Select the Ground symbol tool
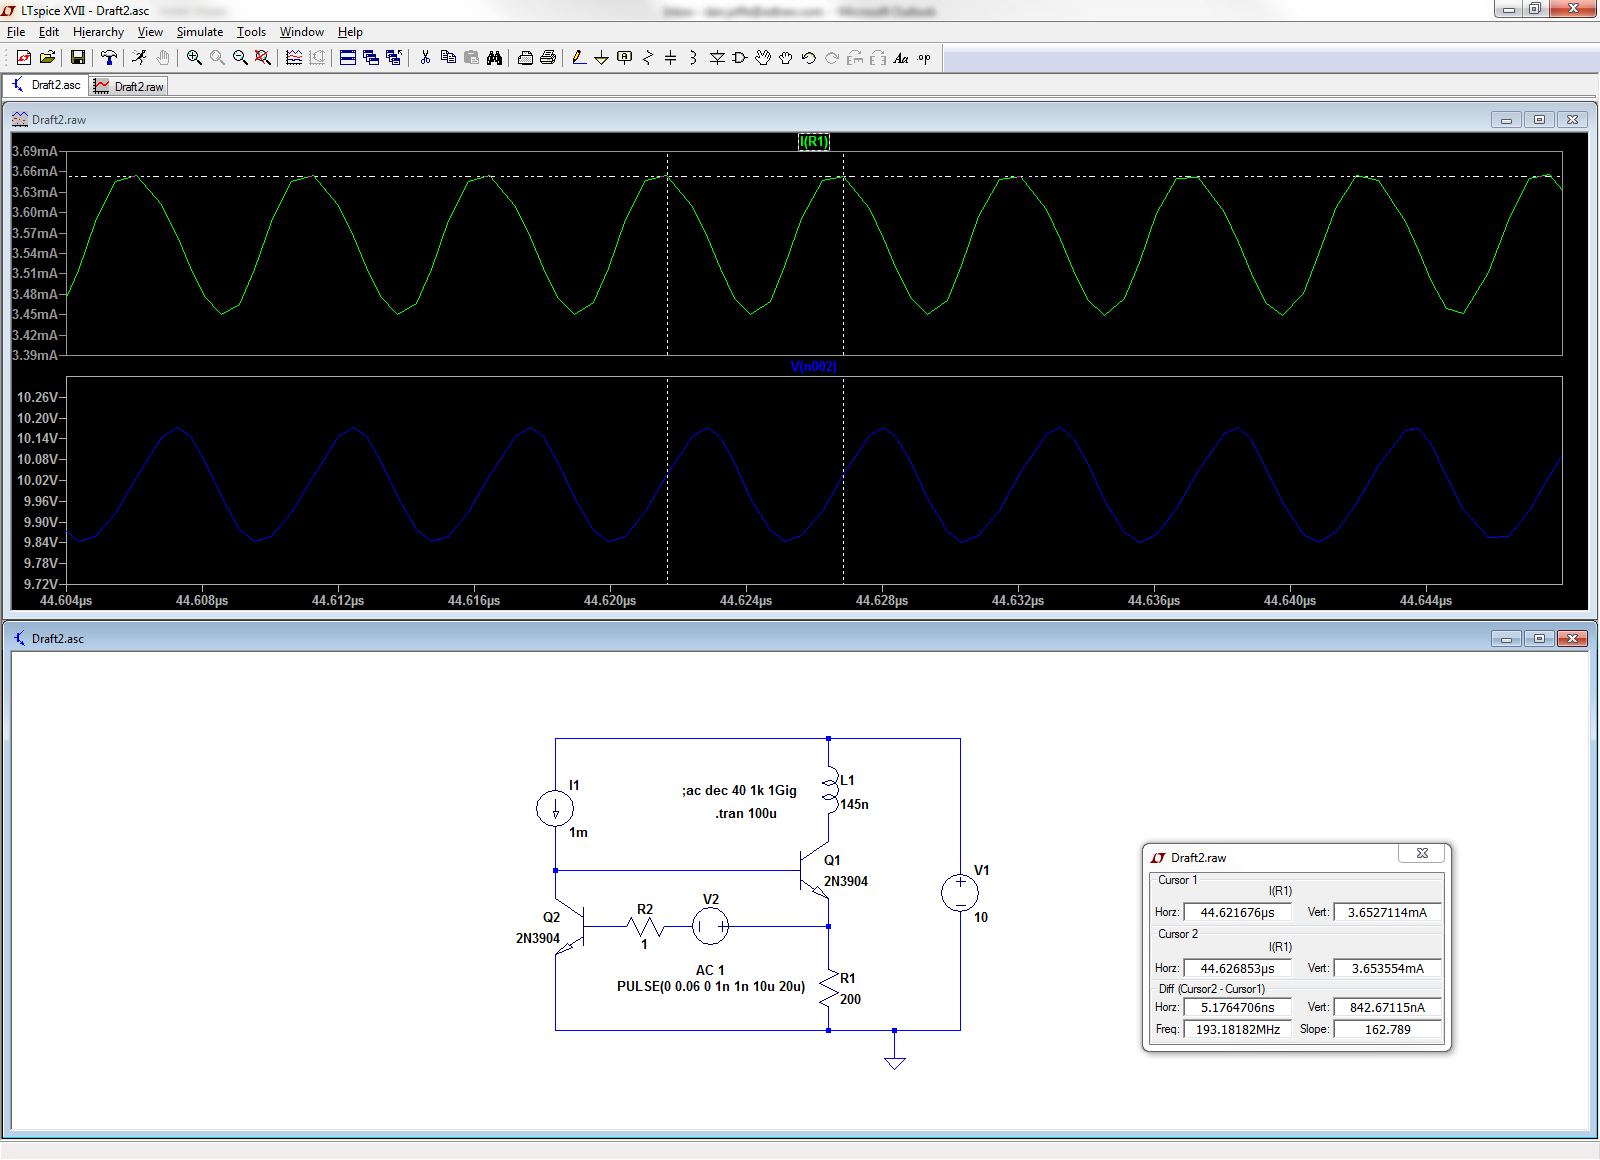This screenshot has height=1160, width=1600. (x=602, y=58)
